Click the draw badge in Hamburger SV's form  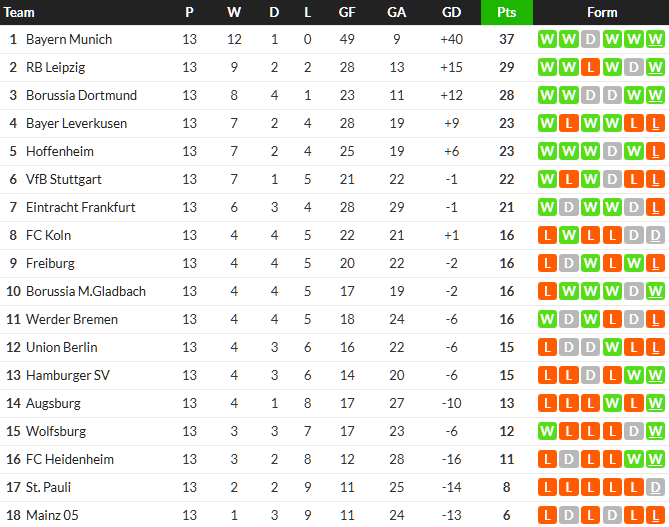590,376
